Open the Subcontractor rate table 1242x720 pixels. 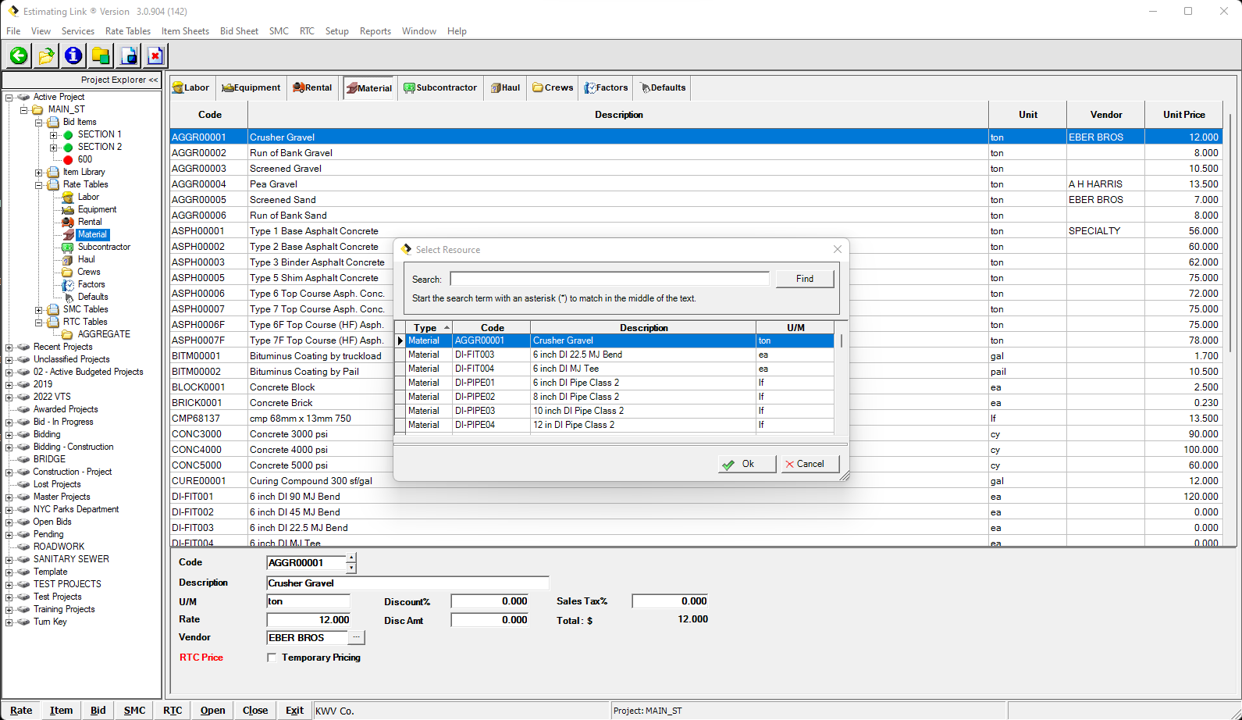pyautogui.click(x=440, y=87)
